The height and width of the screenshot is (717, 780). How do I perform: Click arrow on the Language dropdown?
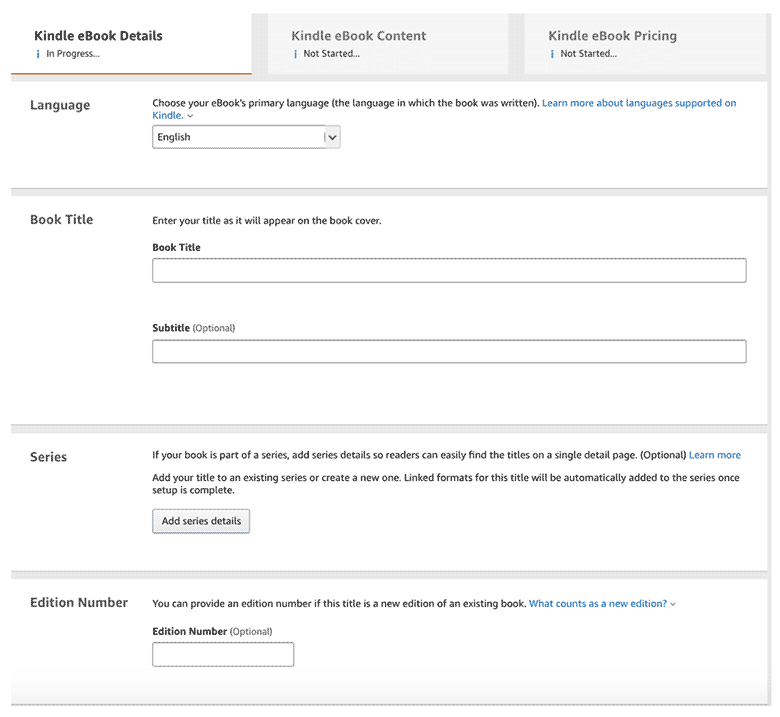point(332,137)
